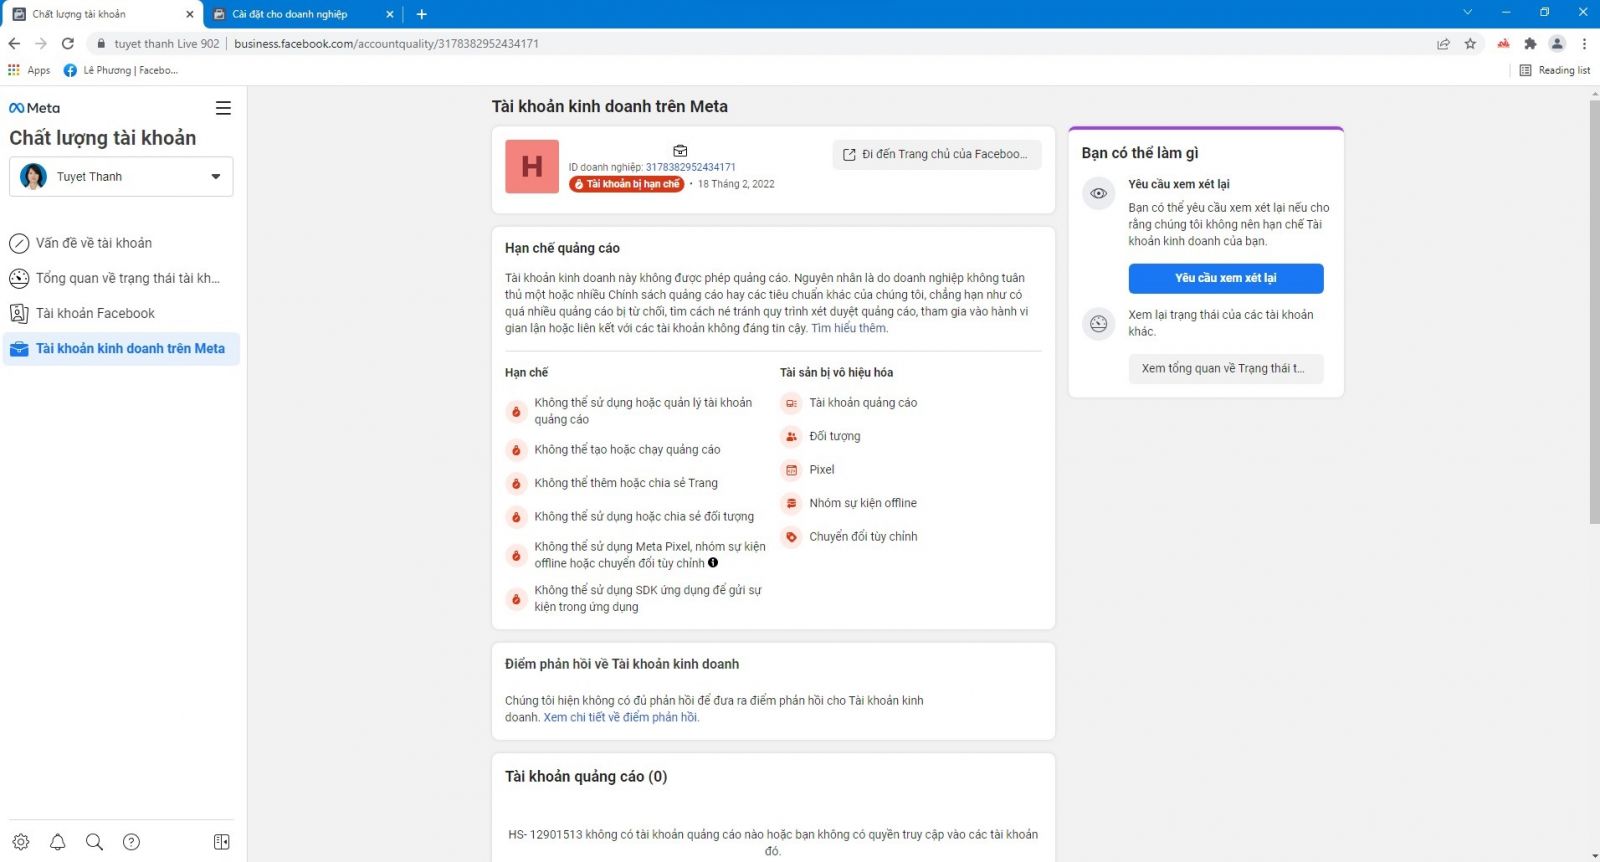The image size is (1600, 862).
Task: Click the 'Hạn chế quảng cáo' section heading
Action: point(562,248)
